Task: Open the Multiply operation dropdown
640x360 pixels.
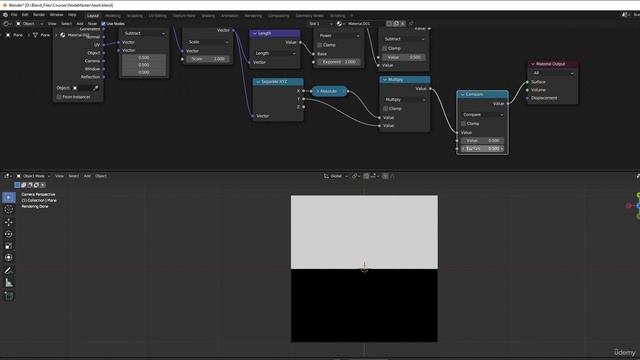Action: (404, 100)
